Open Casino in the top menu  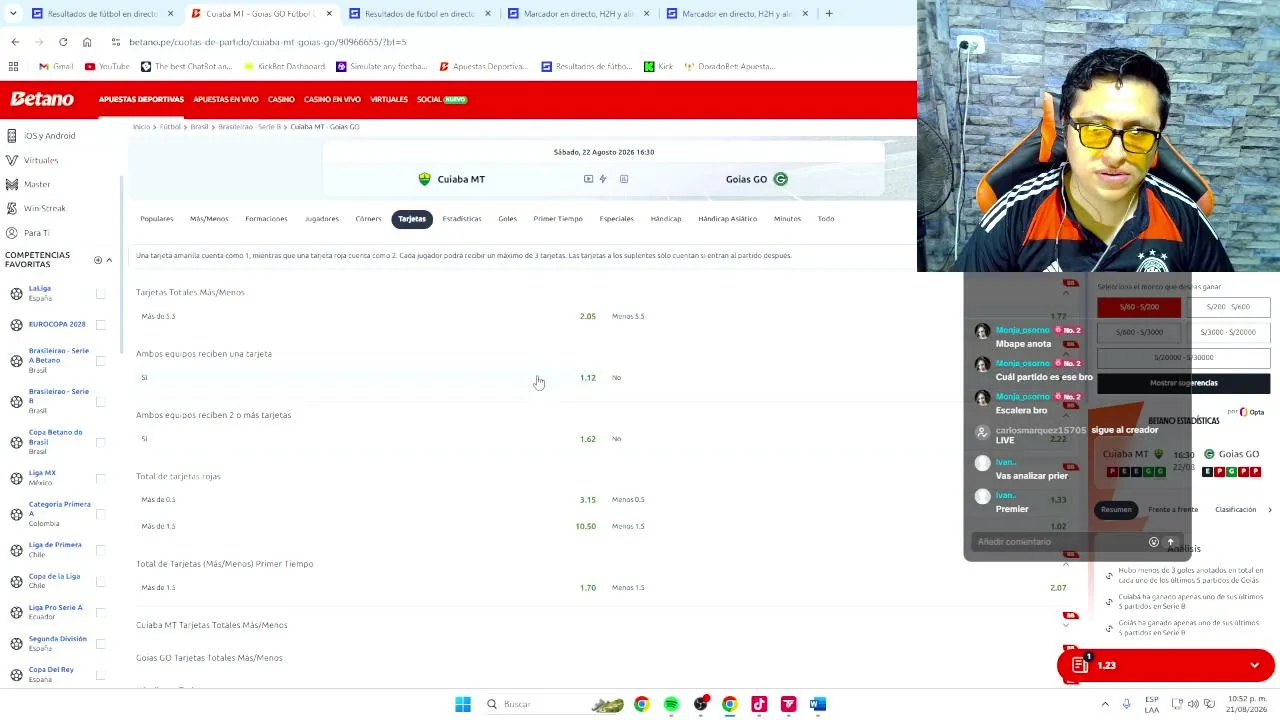point(281,99)
